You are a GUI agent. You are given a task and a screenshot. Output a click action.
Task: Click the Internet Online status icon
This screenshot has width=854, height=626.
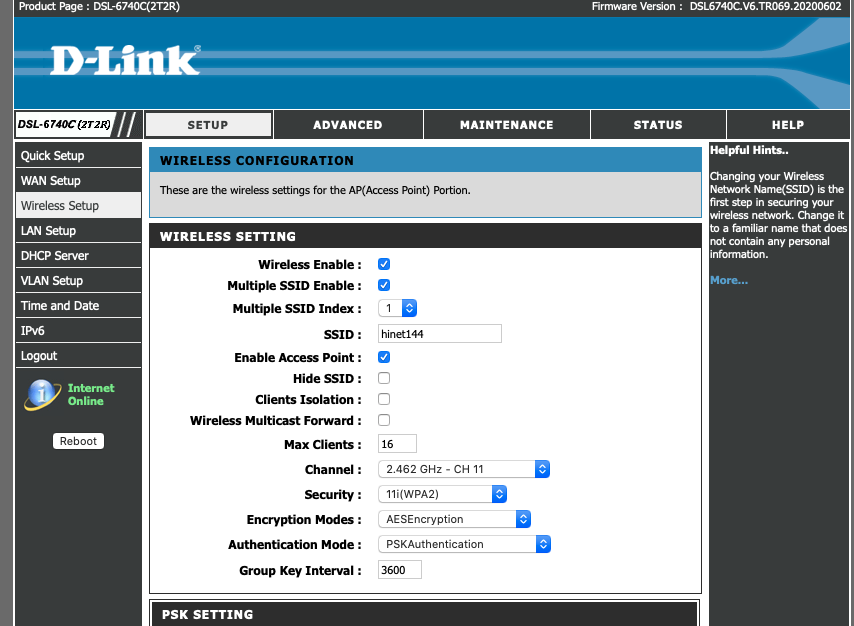[42, 394]
